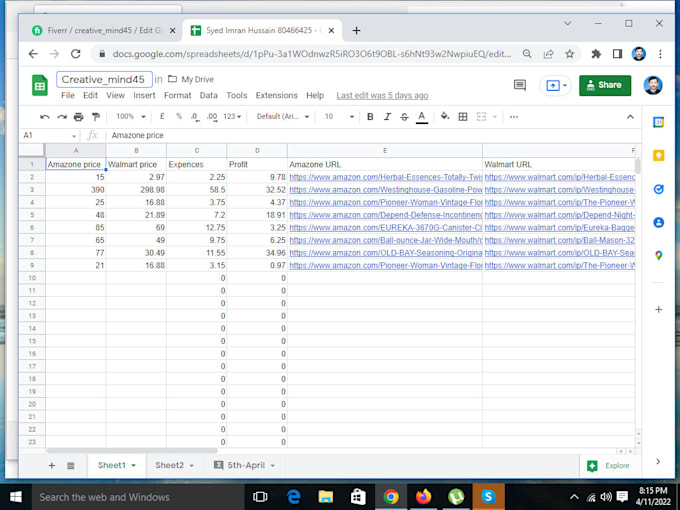Screen dimensions: 680x510
Task: Open the Borders tool
Action: tap(463, 116)
